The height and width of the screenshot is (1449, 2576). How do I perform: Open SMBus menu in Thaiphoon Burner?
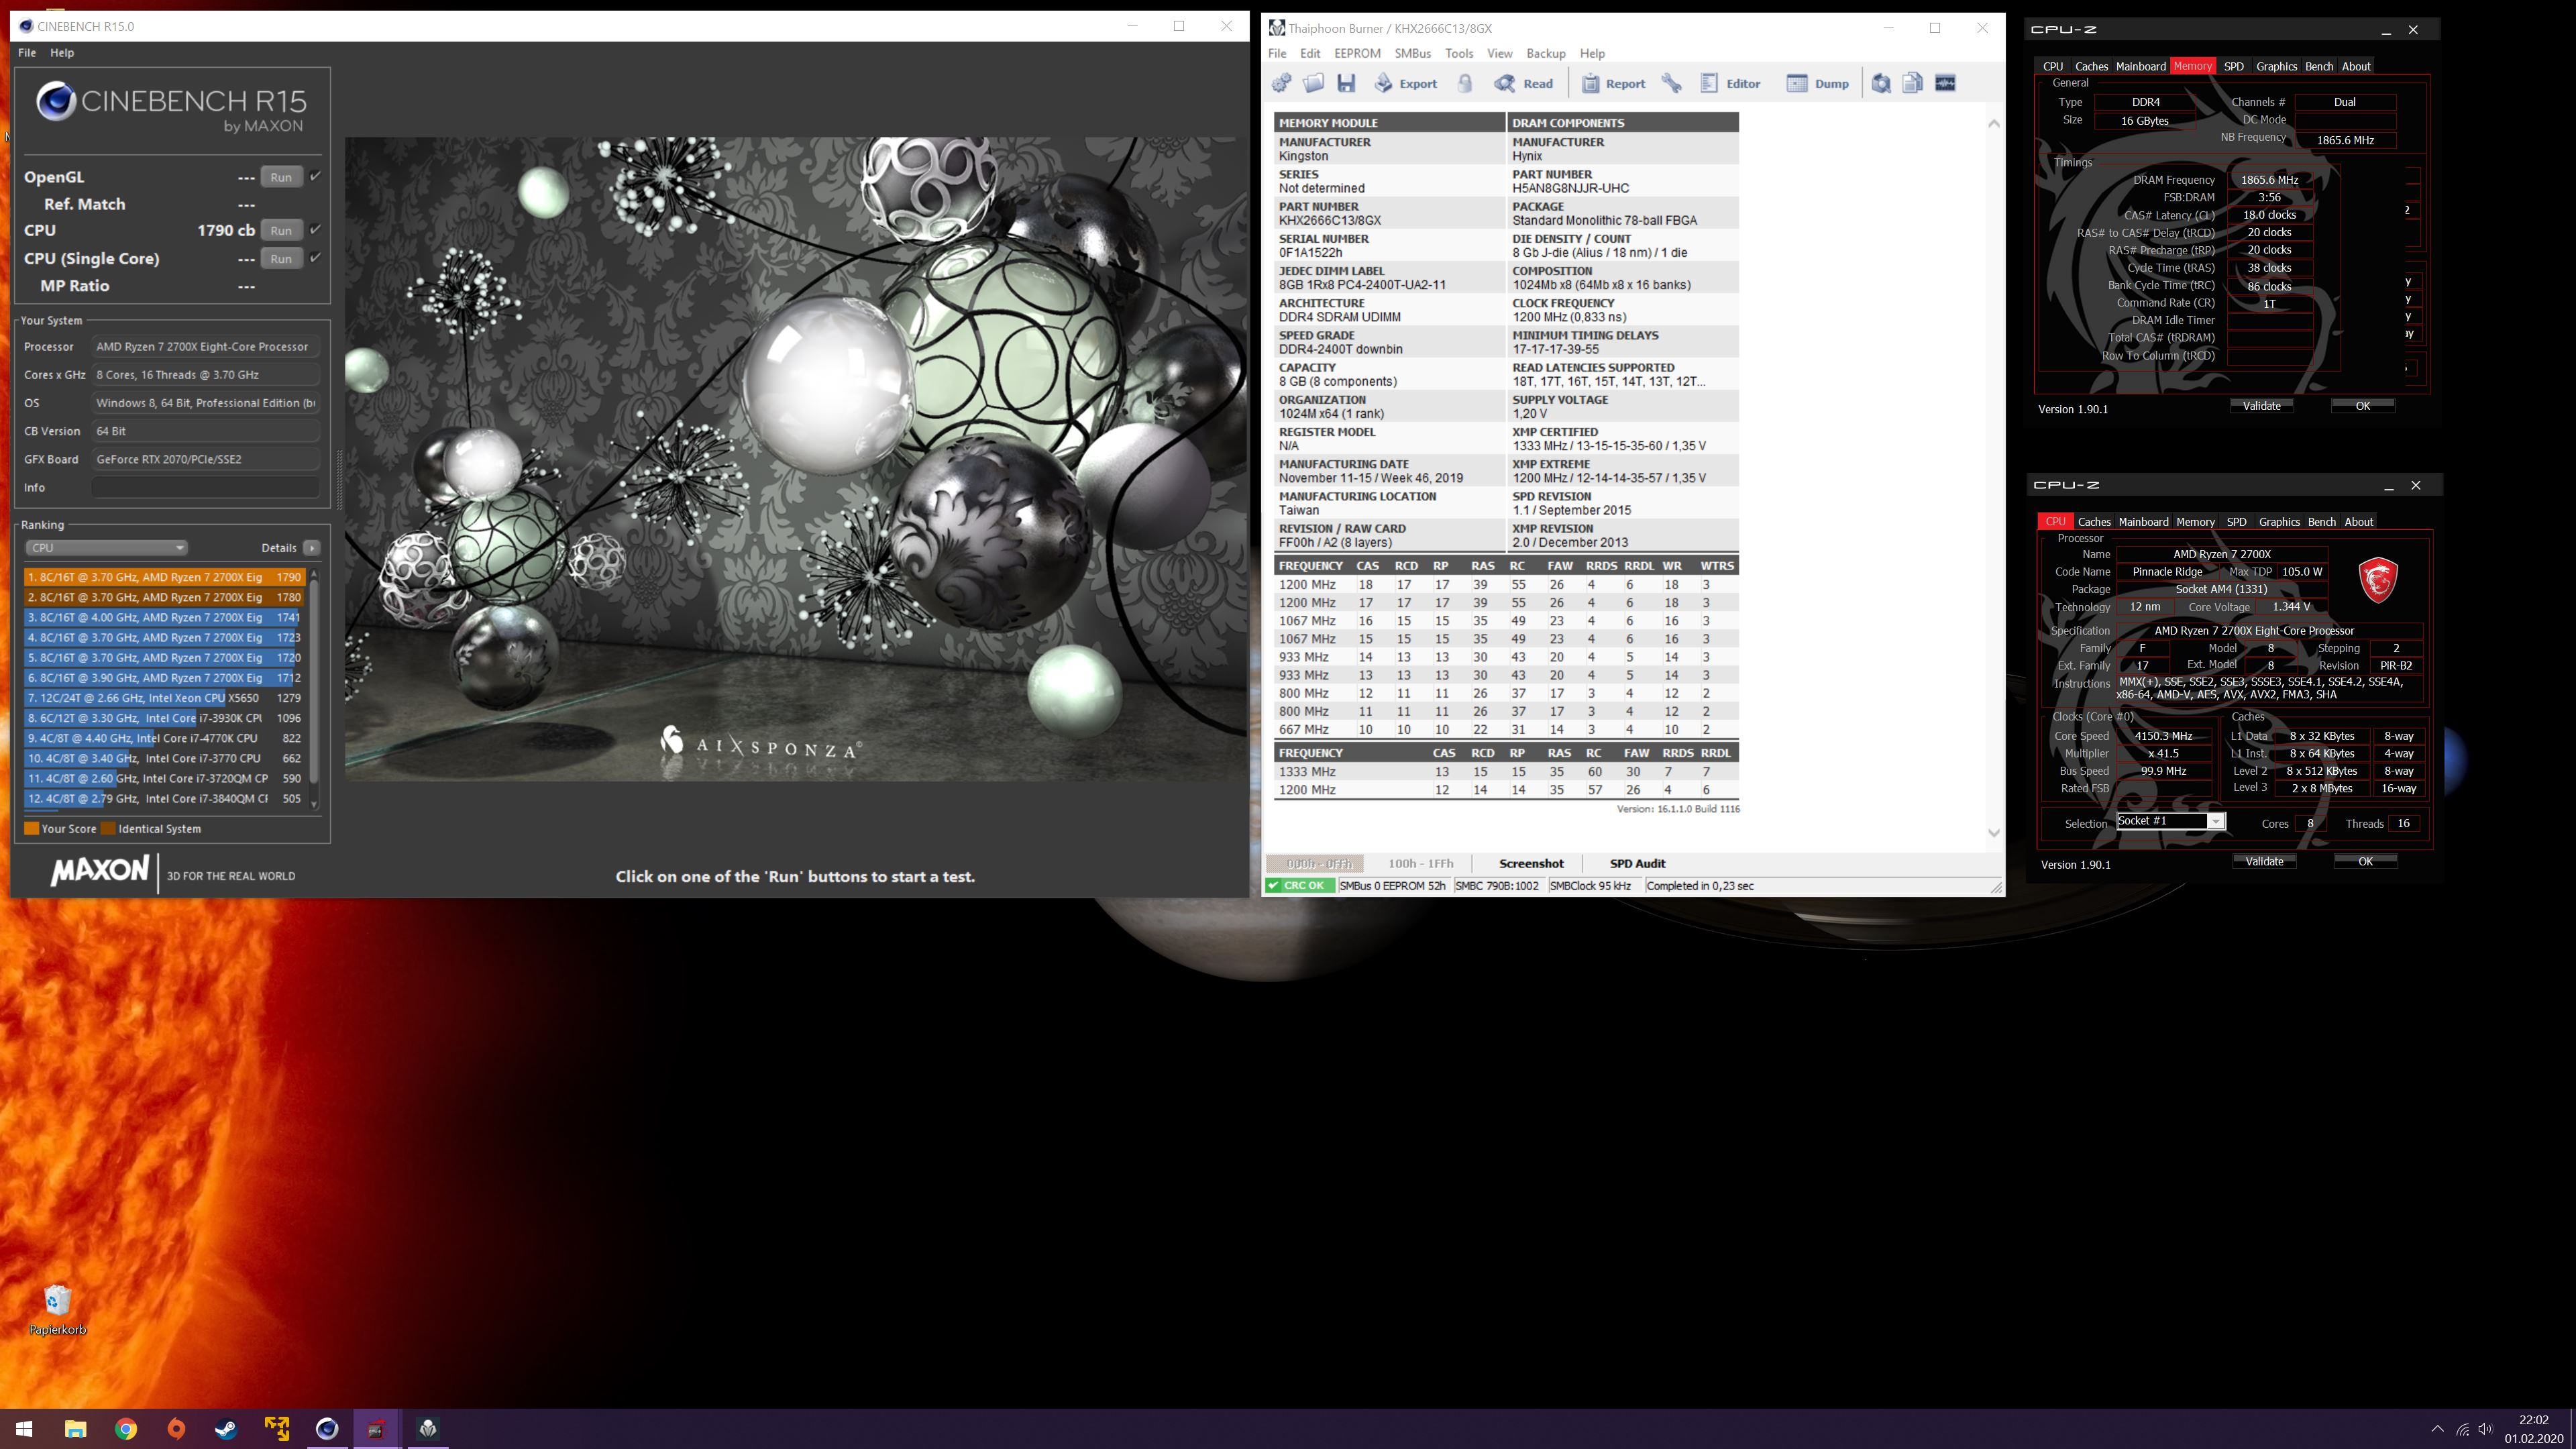coord(1412,53)
